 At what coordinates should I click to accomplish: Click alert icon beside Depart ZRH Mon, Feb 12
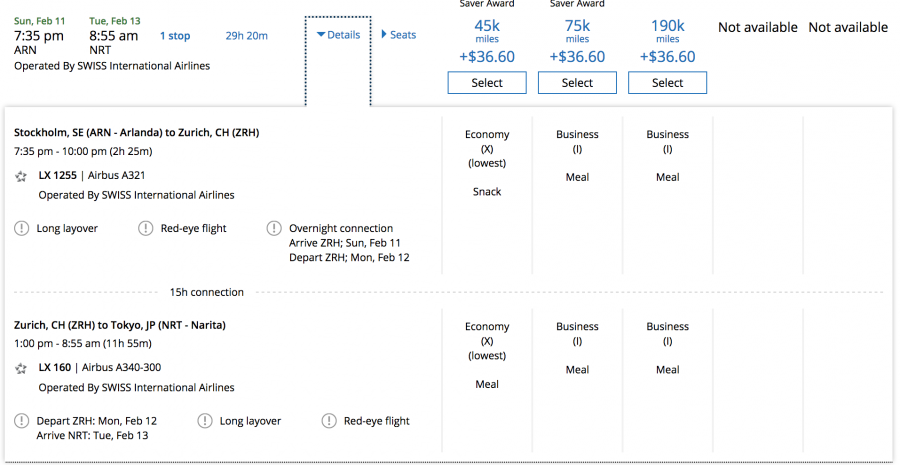point(21,421)
